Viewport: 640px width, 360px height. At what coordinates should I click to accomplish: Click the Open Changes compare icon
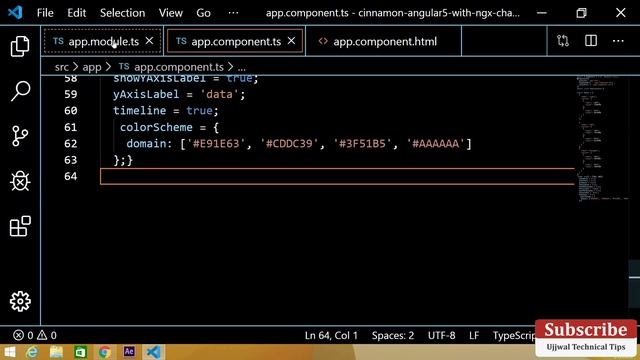[563, 41]
